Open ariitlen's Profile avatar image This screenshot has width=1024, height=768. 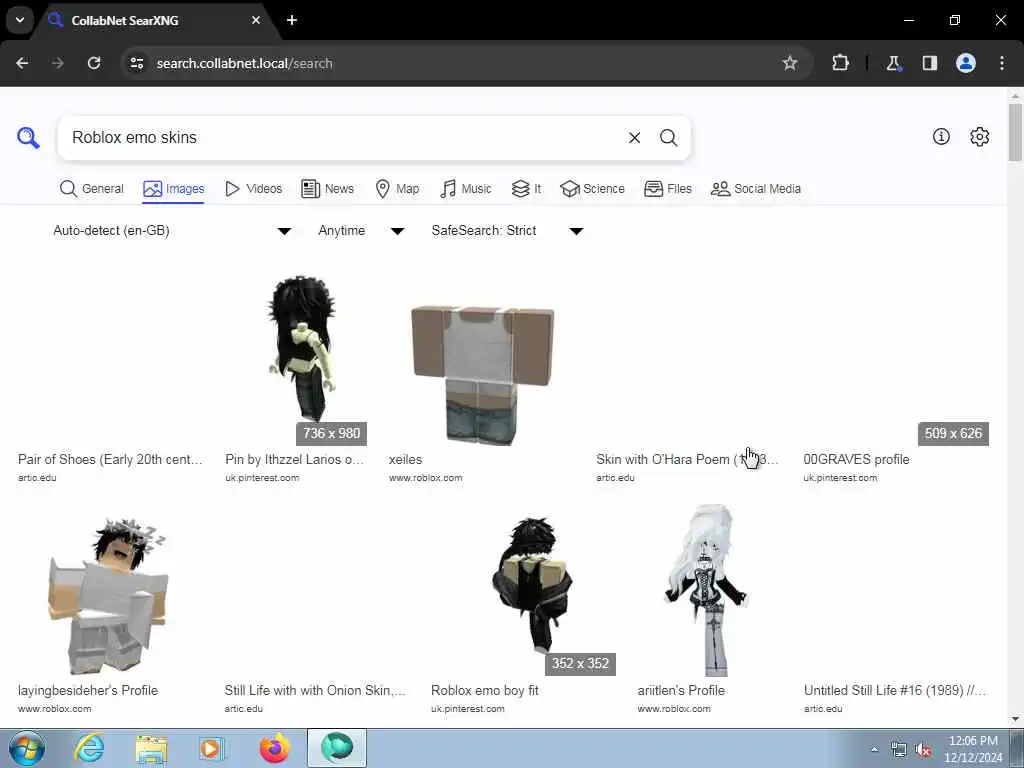705,590
